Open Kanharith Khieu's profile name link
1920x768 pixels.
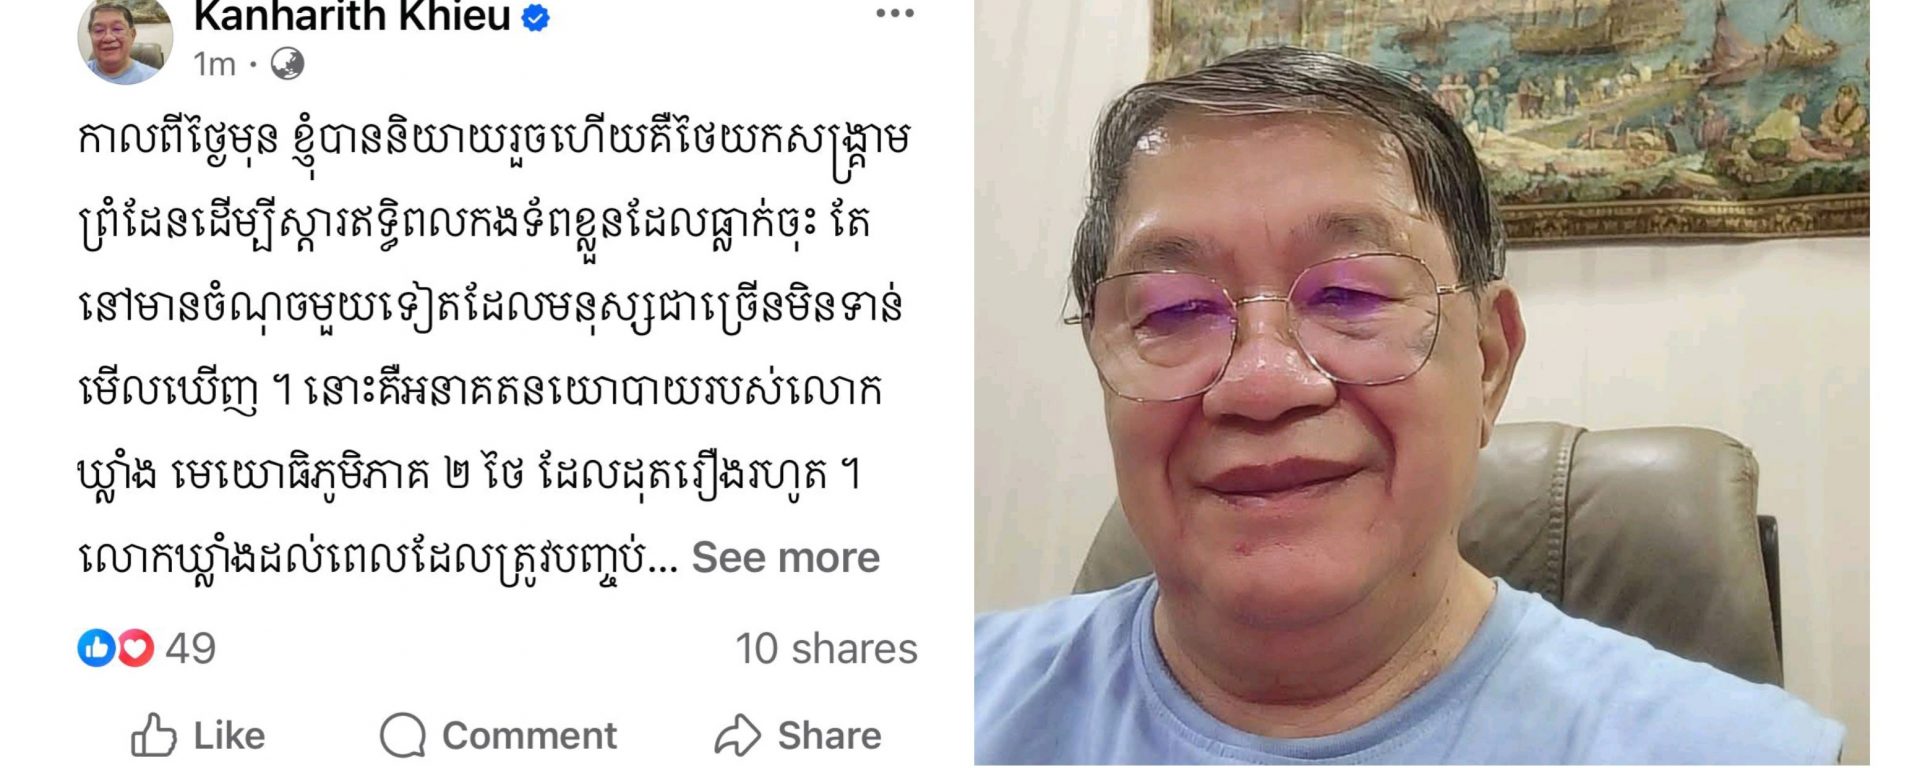[x=352, y=16]
